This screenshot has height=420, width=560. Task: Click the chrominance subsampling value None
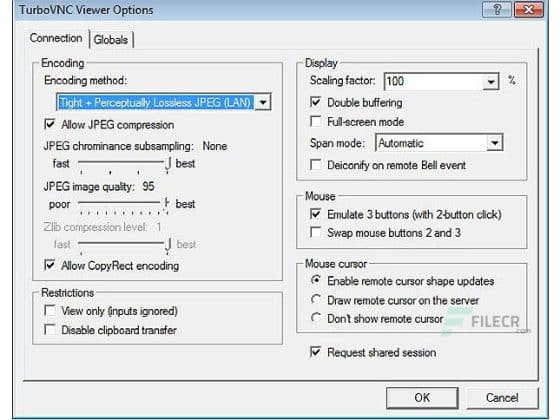(x=215, y=146)
